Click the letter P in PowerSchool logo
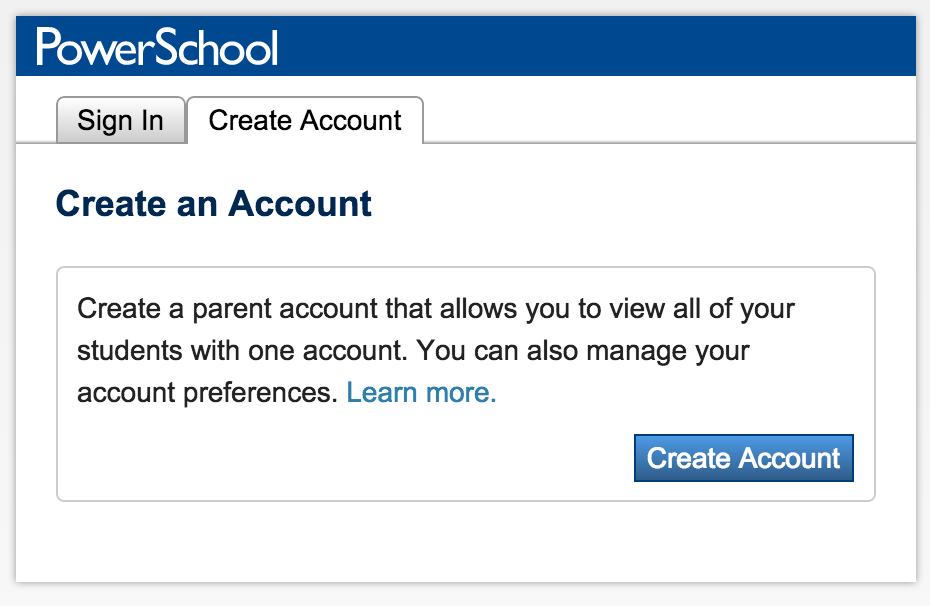The image size is (930, 606). (49, 47)
